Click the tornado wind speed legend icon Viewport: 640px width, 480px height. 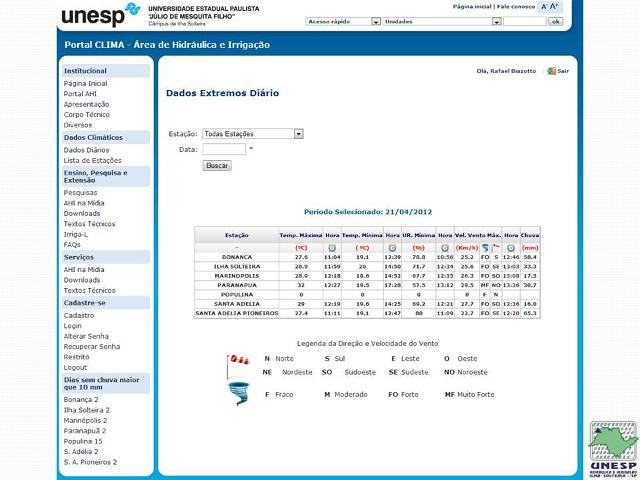[237, 394]
